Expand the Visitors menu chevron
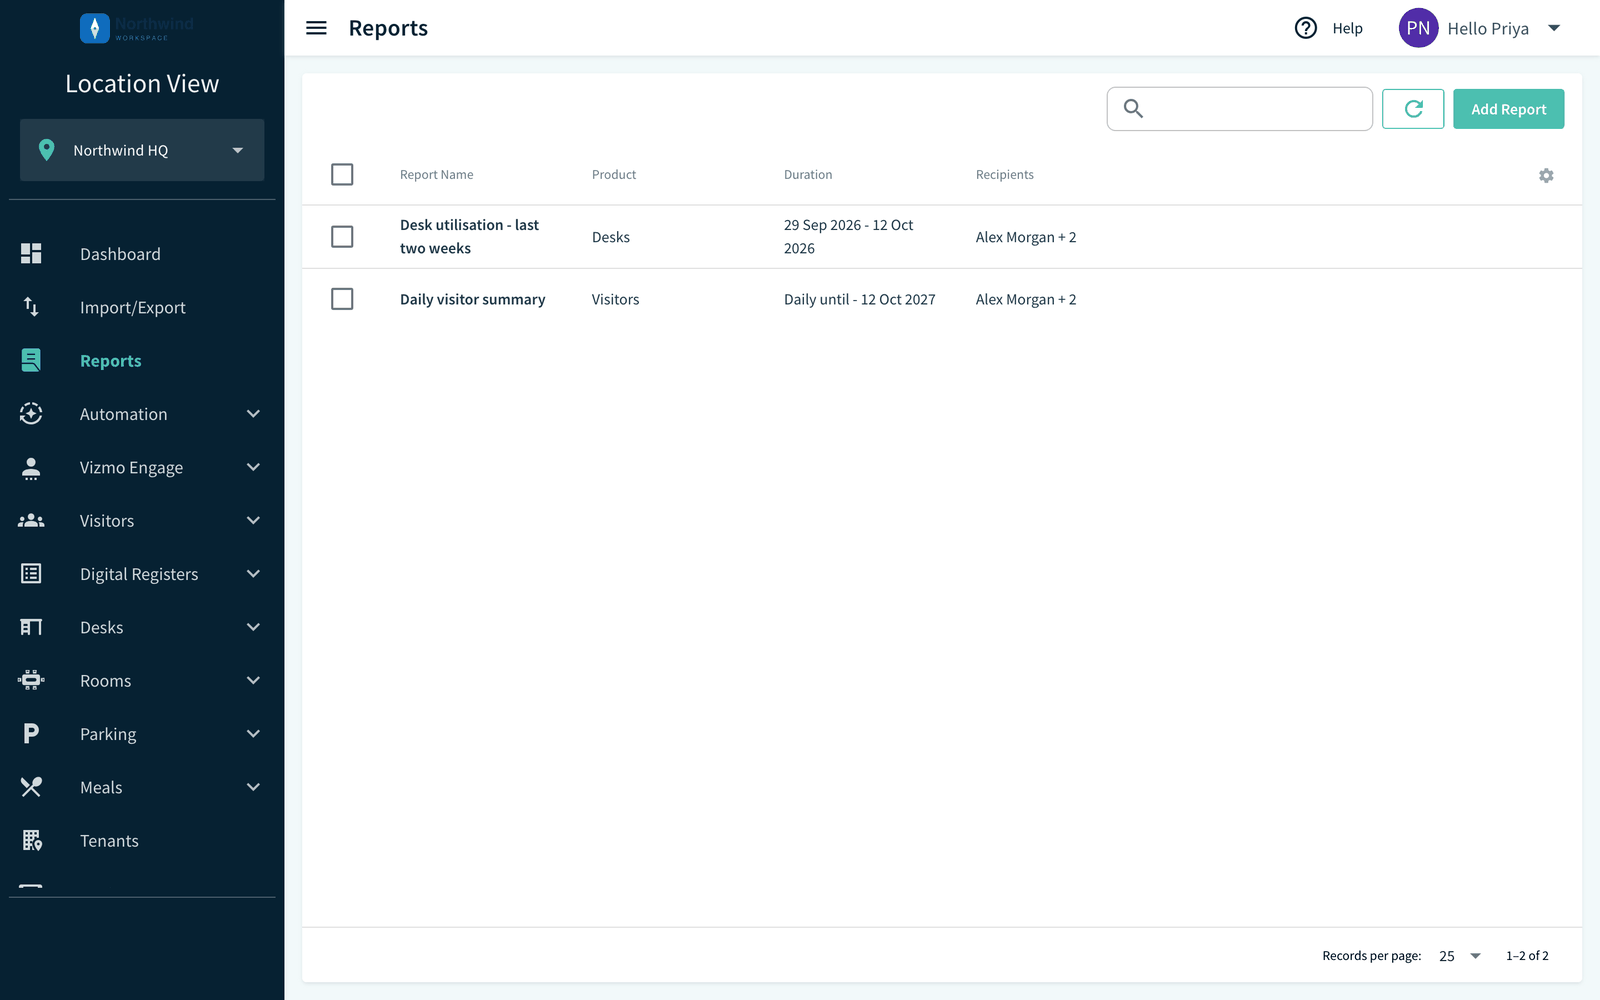 click(x=254, y=521)
